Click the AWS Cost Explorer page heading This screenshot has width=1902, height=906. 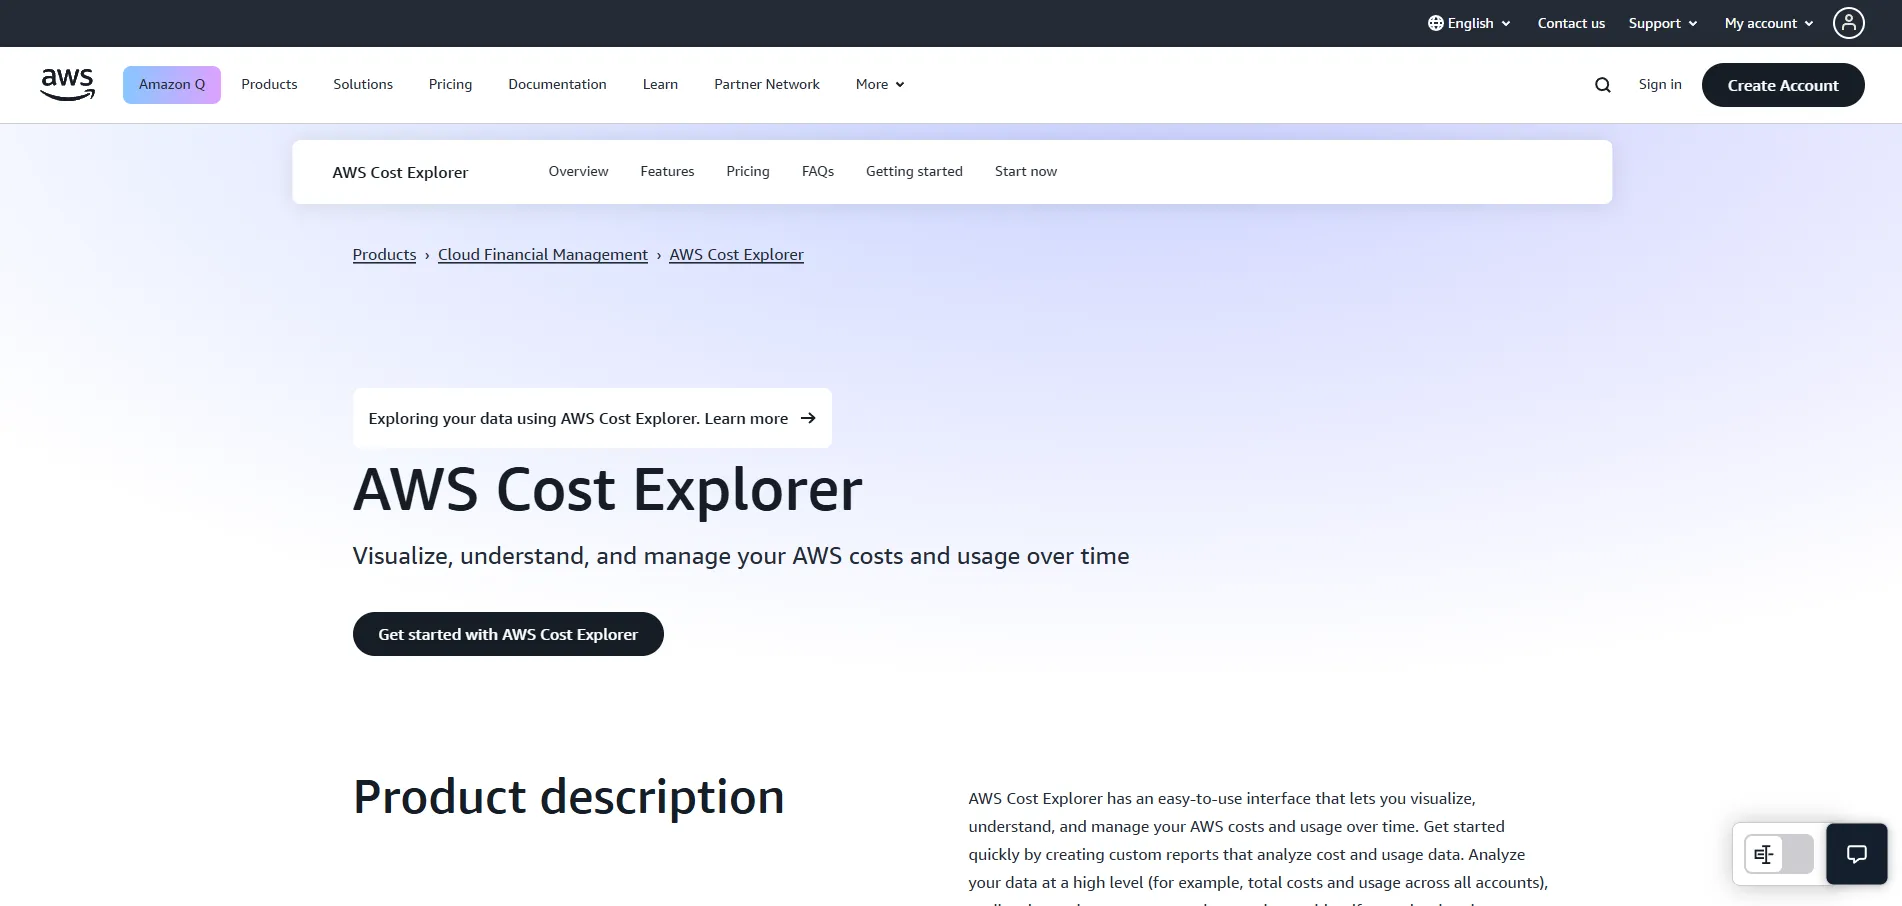click(607, 490)
